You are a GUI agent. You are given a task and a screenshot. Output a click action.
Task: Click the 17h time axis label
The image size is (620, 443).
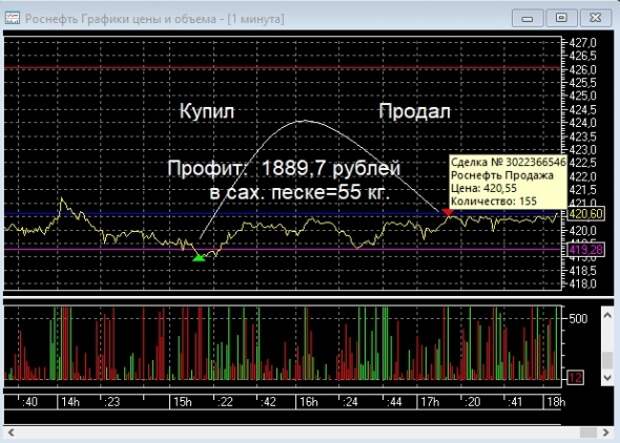(430, 402)
